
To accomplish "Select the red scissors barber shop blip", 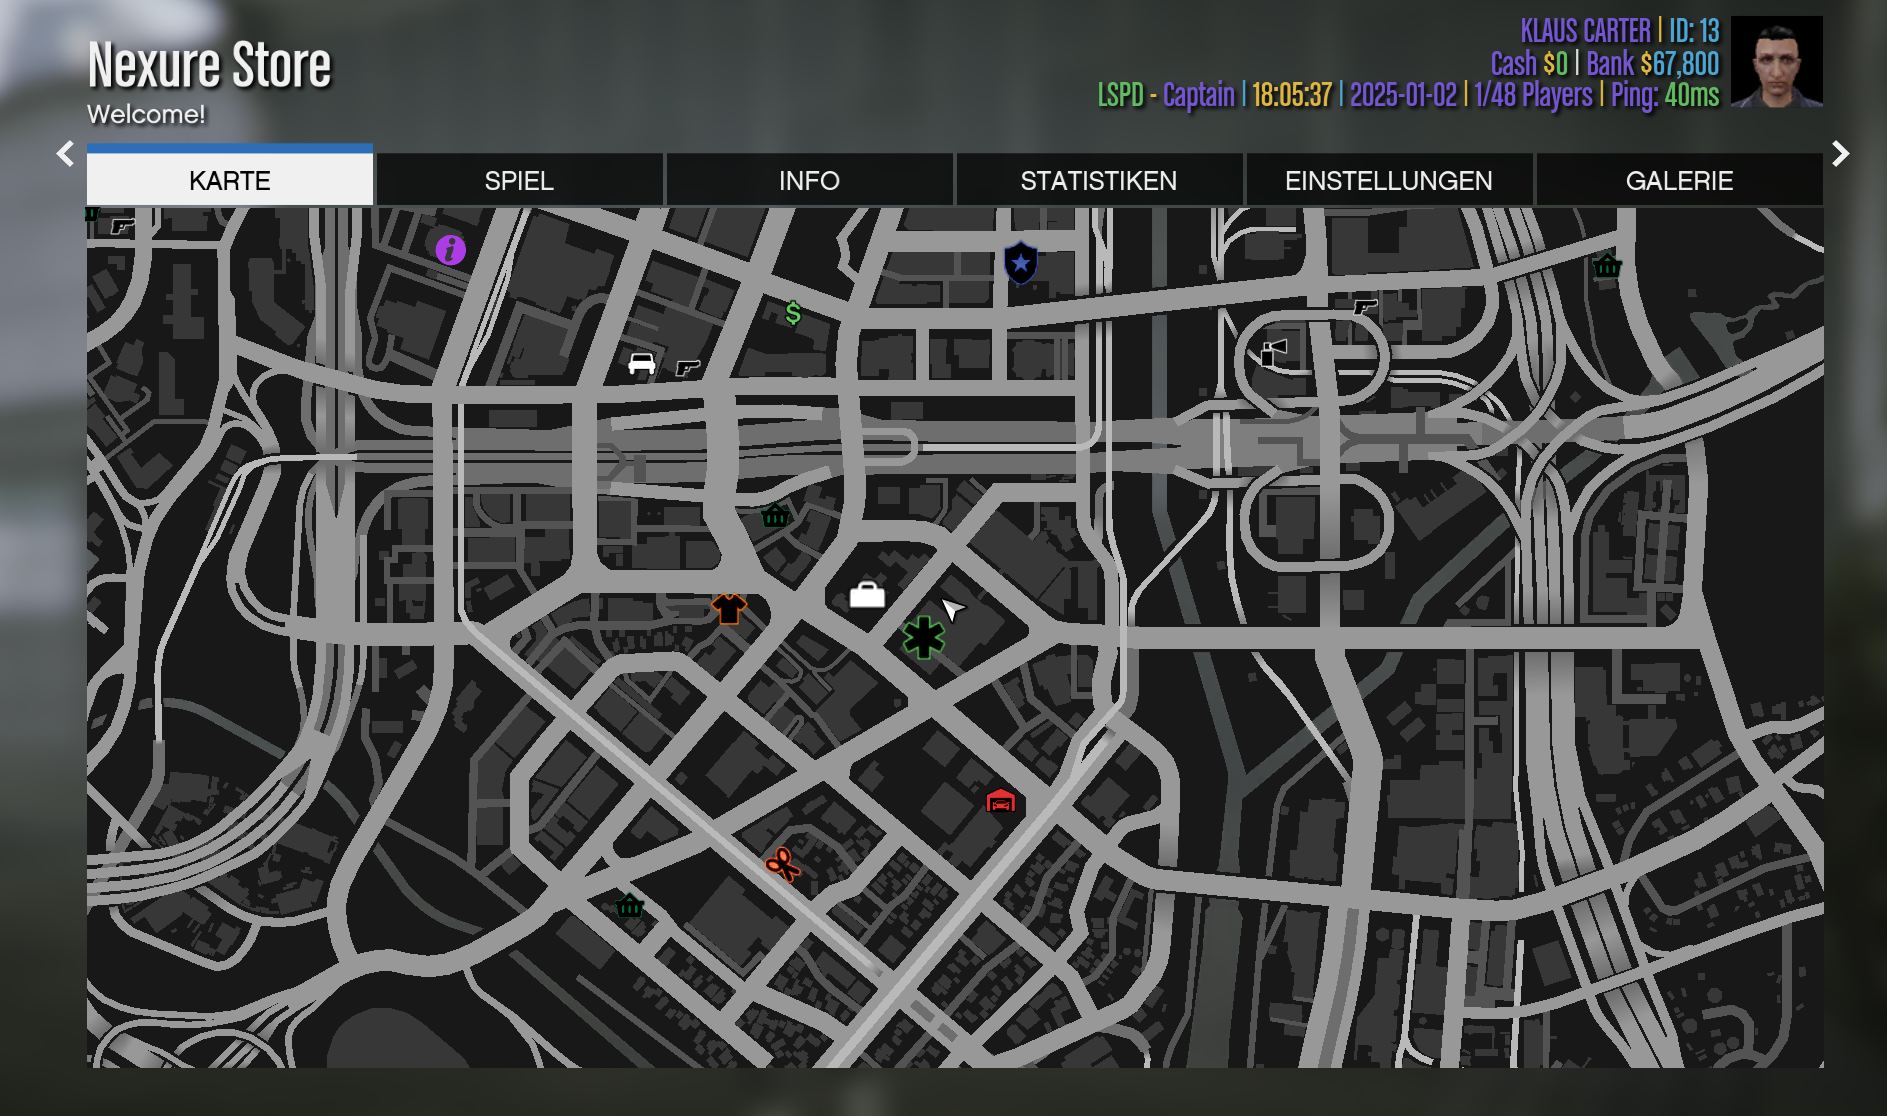I will [782, 864].
